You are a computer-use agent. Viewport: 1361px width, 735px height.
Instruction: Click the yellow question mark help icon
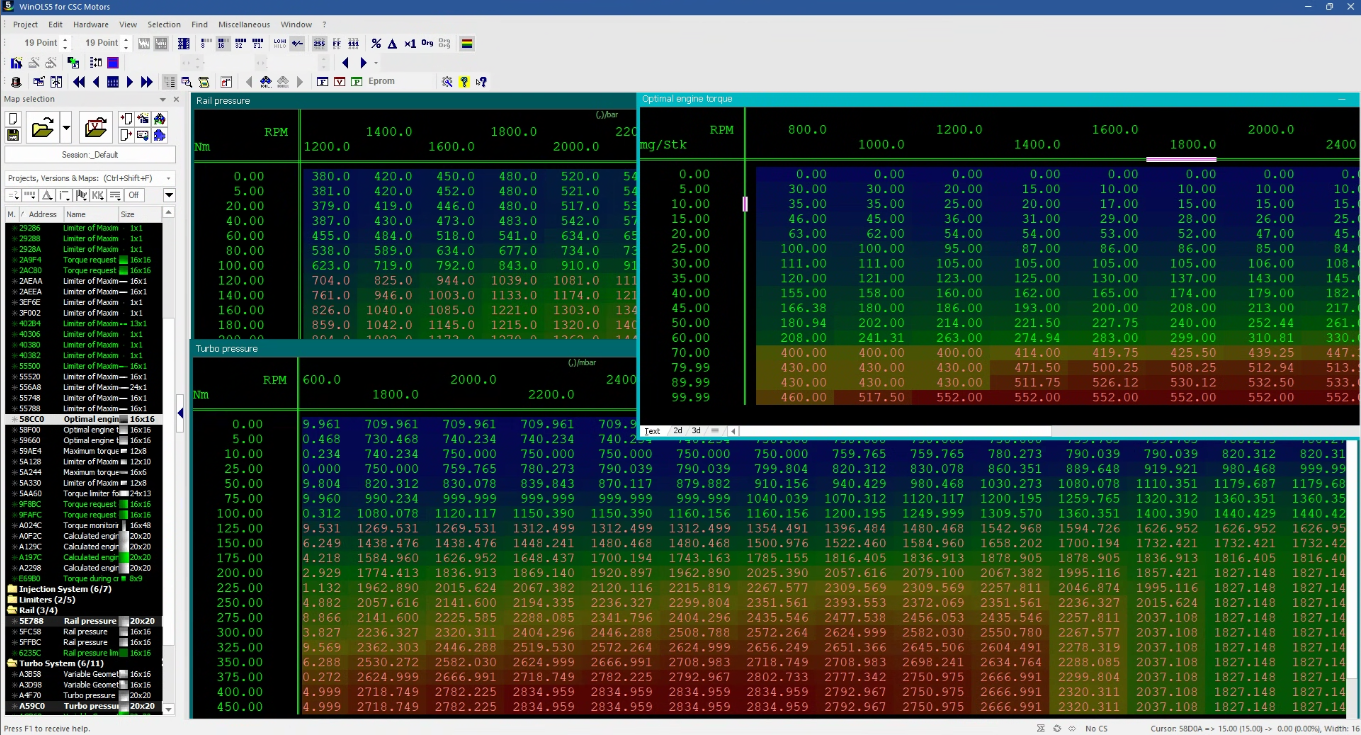[x=464, y=82]
